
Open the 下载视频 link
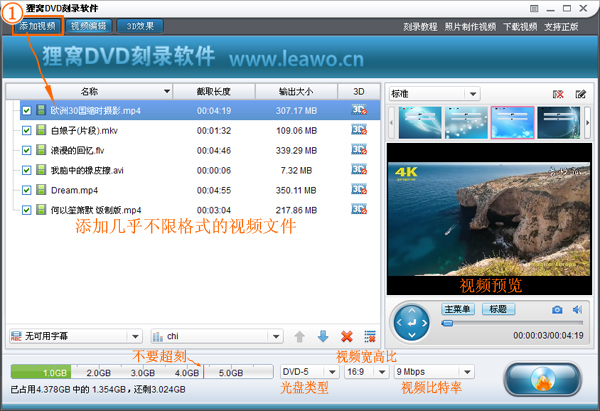point(520,27)
